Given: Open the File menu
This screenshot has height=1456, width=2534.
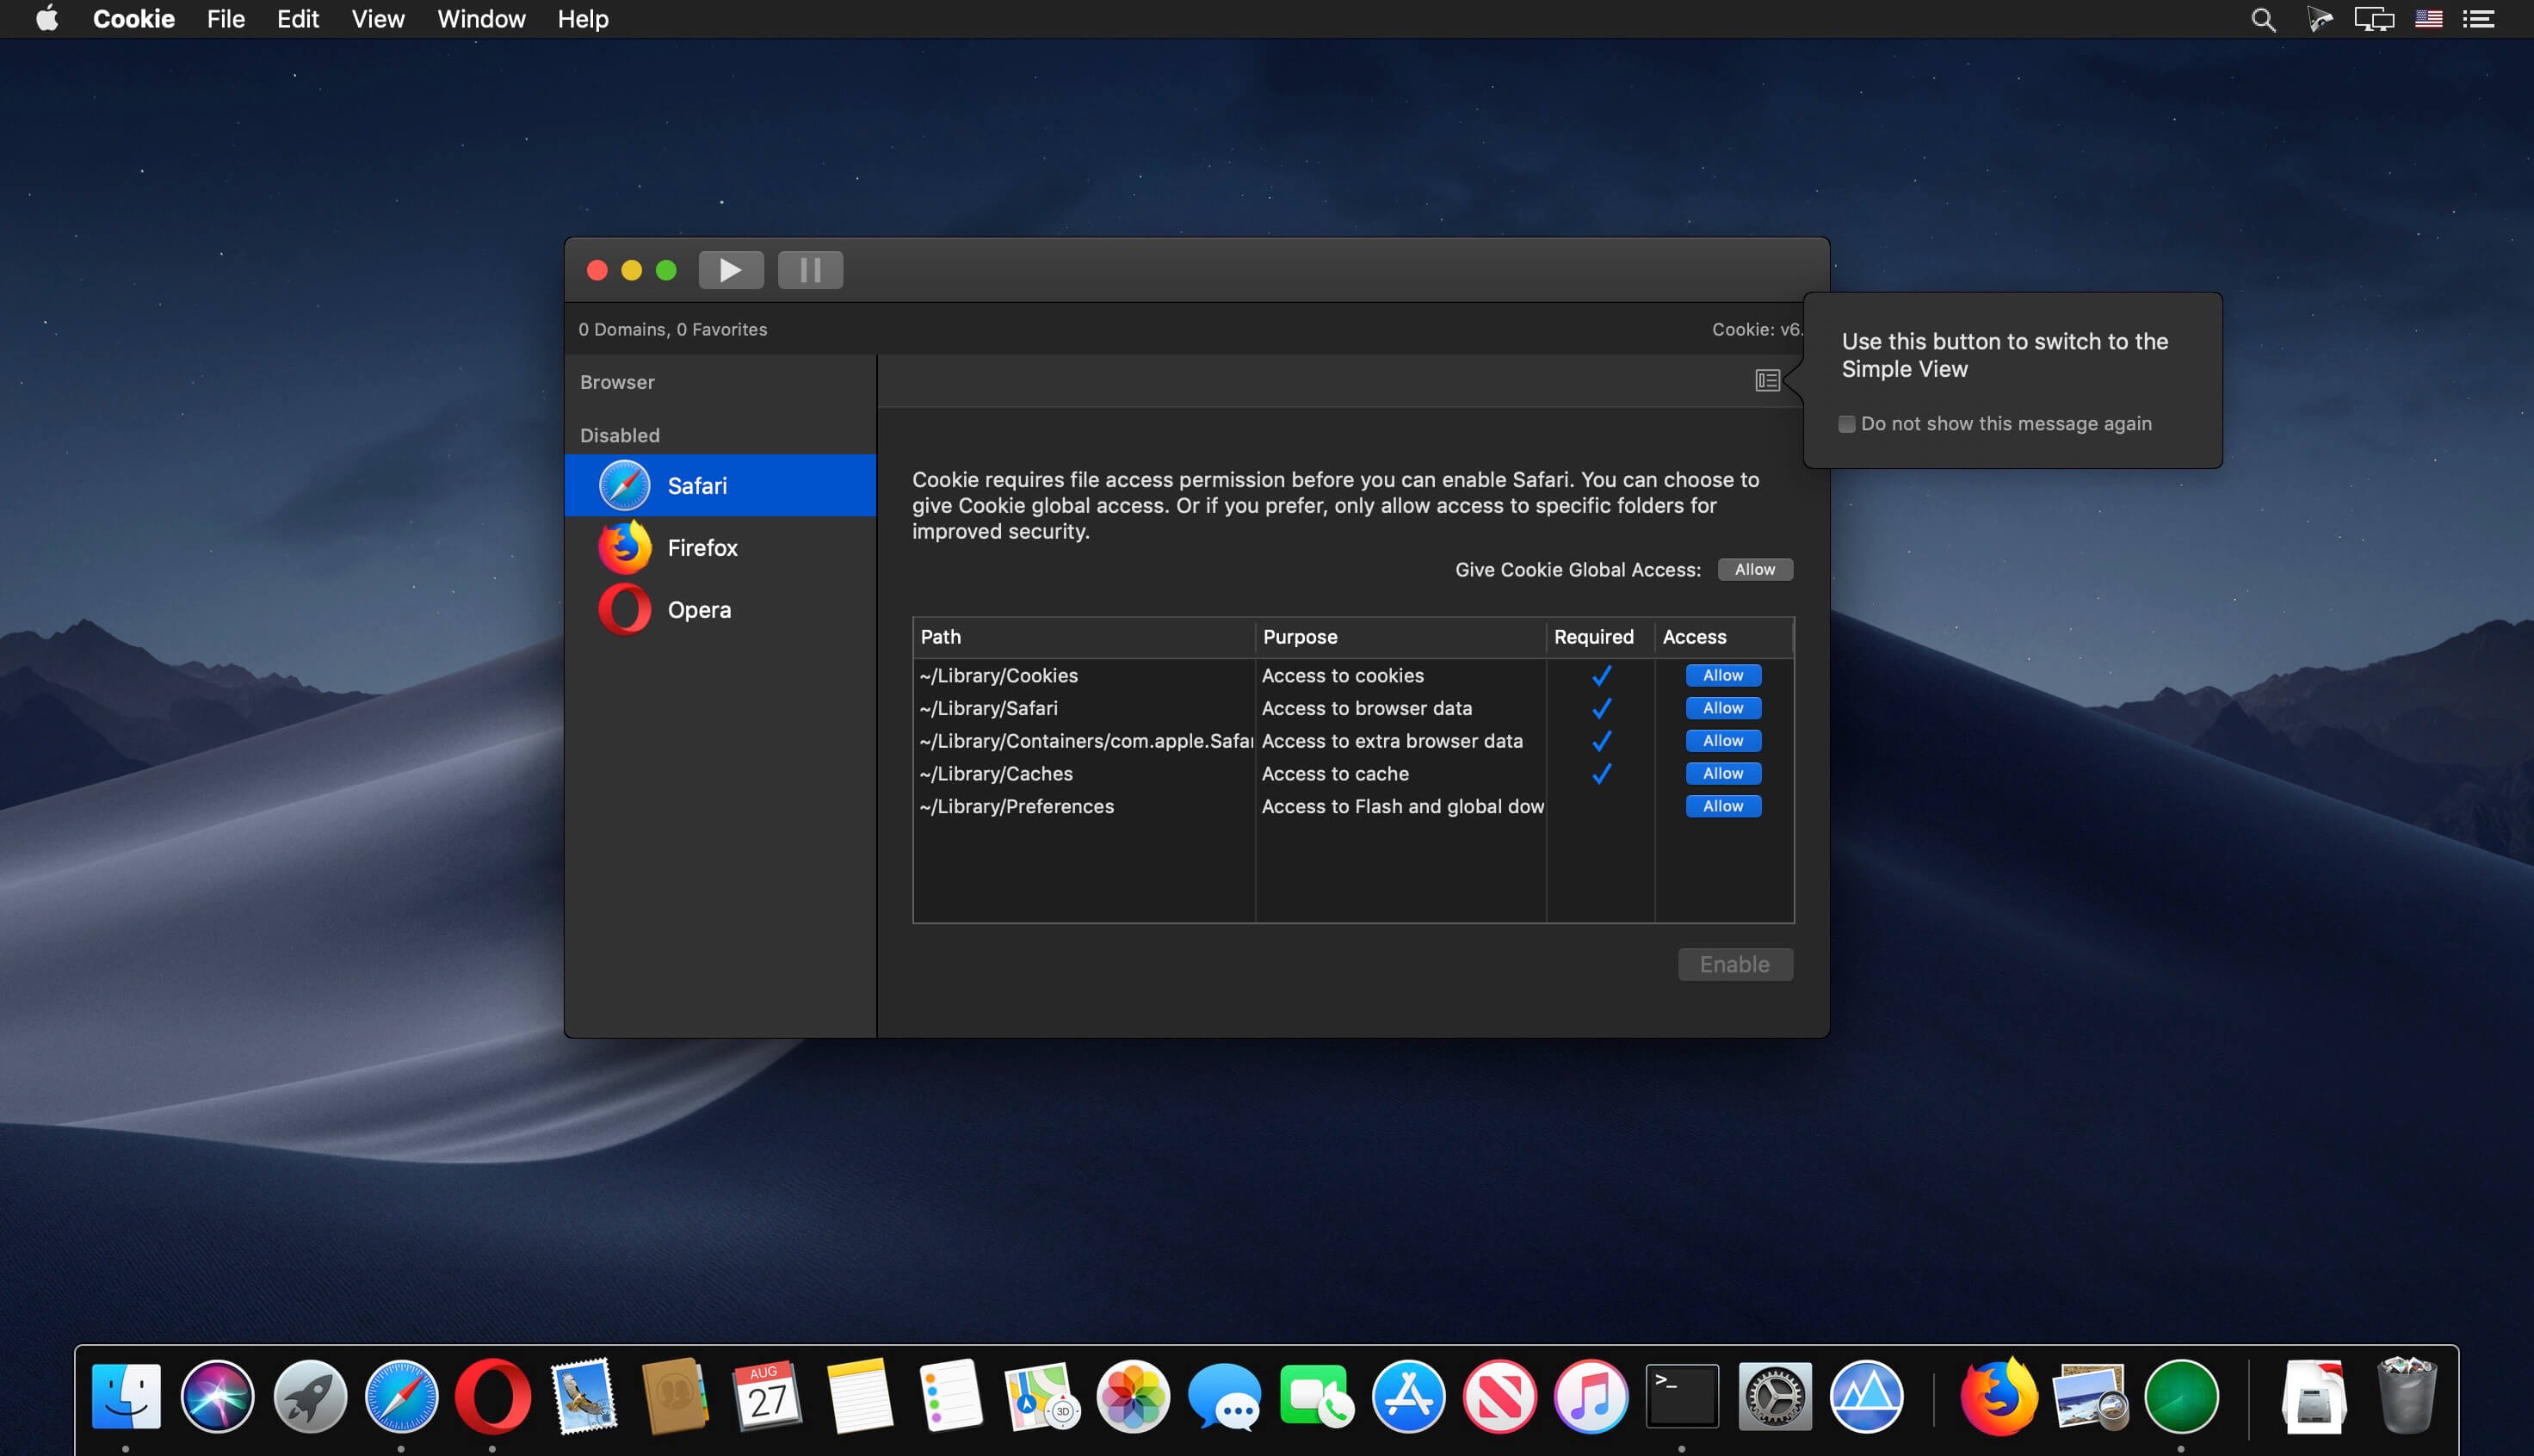Looking at the screenshot, I should click(x=225, y=19).
